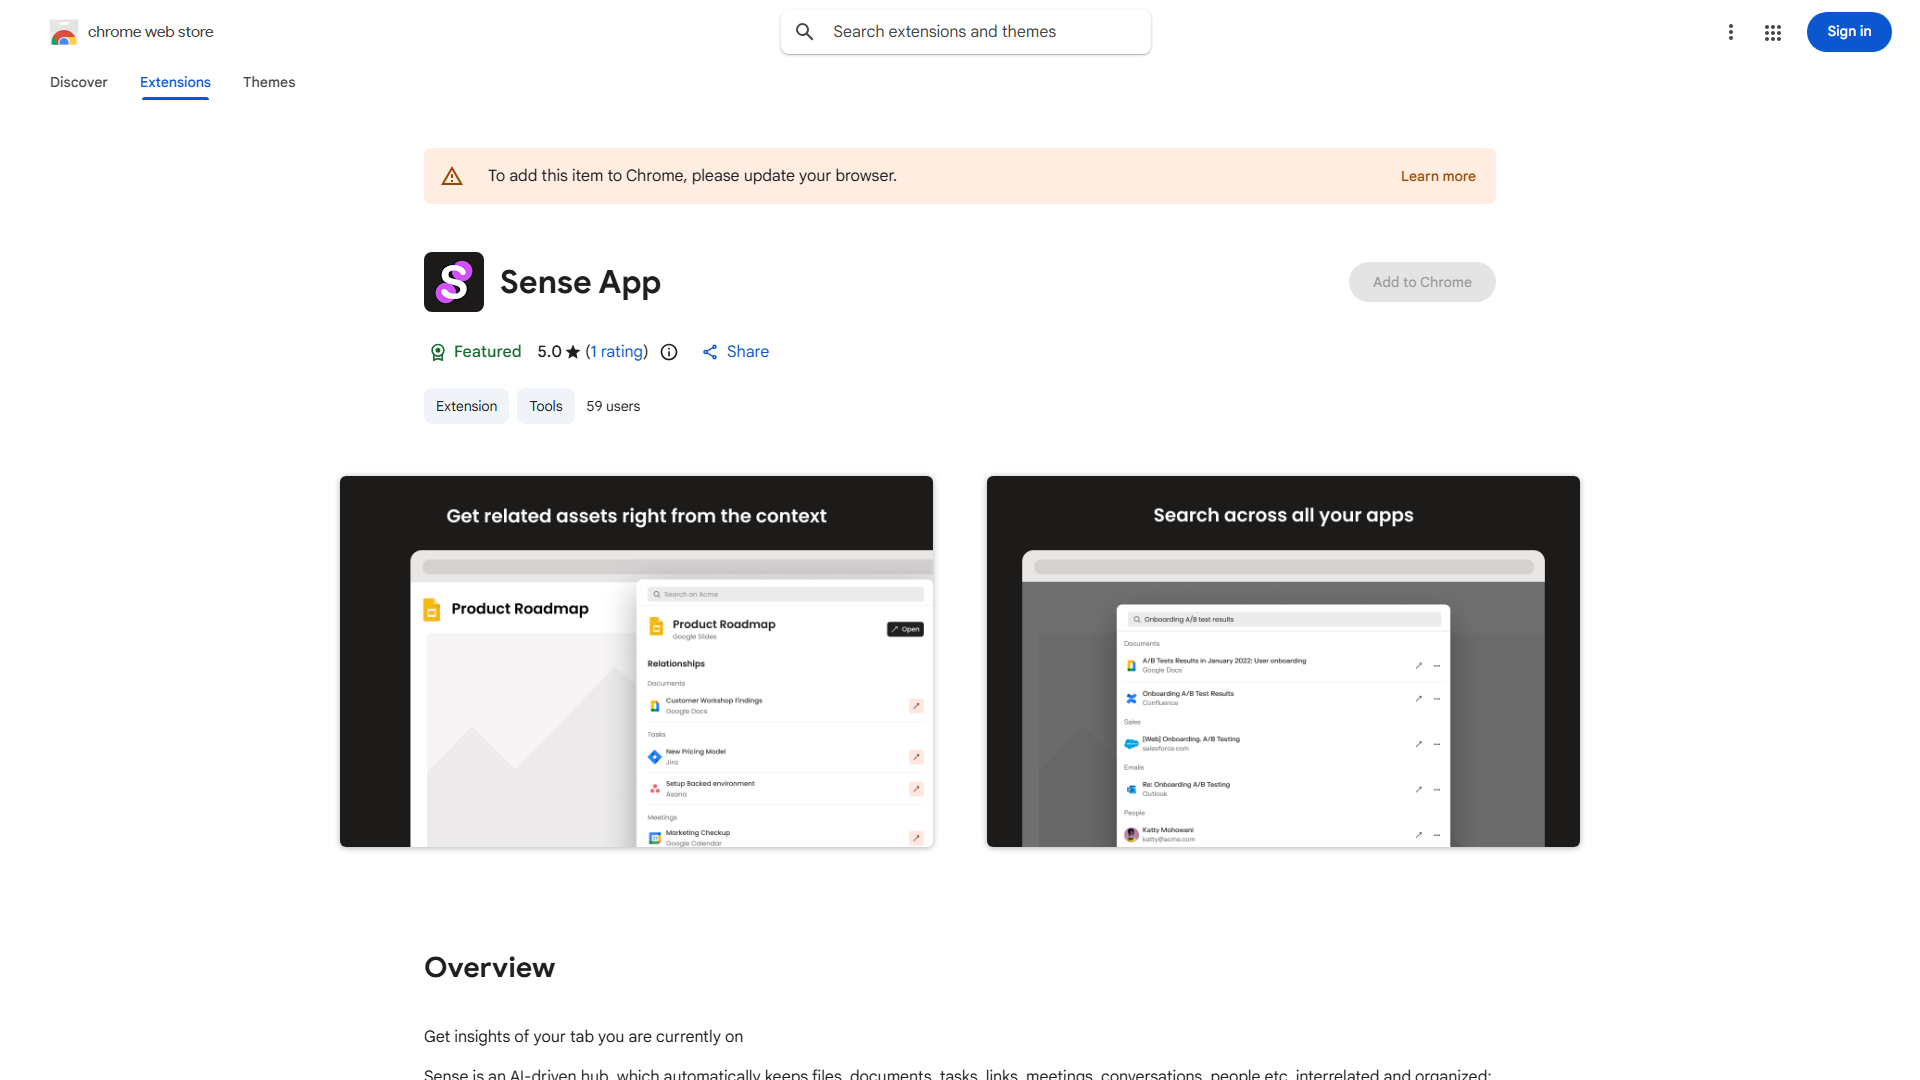1920x1080 pixels.
Task: Open the three-dot more options menu
Action: (1730, 32)
